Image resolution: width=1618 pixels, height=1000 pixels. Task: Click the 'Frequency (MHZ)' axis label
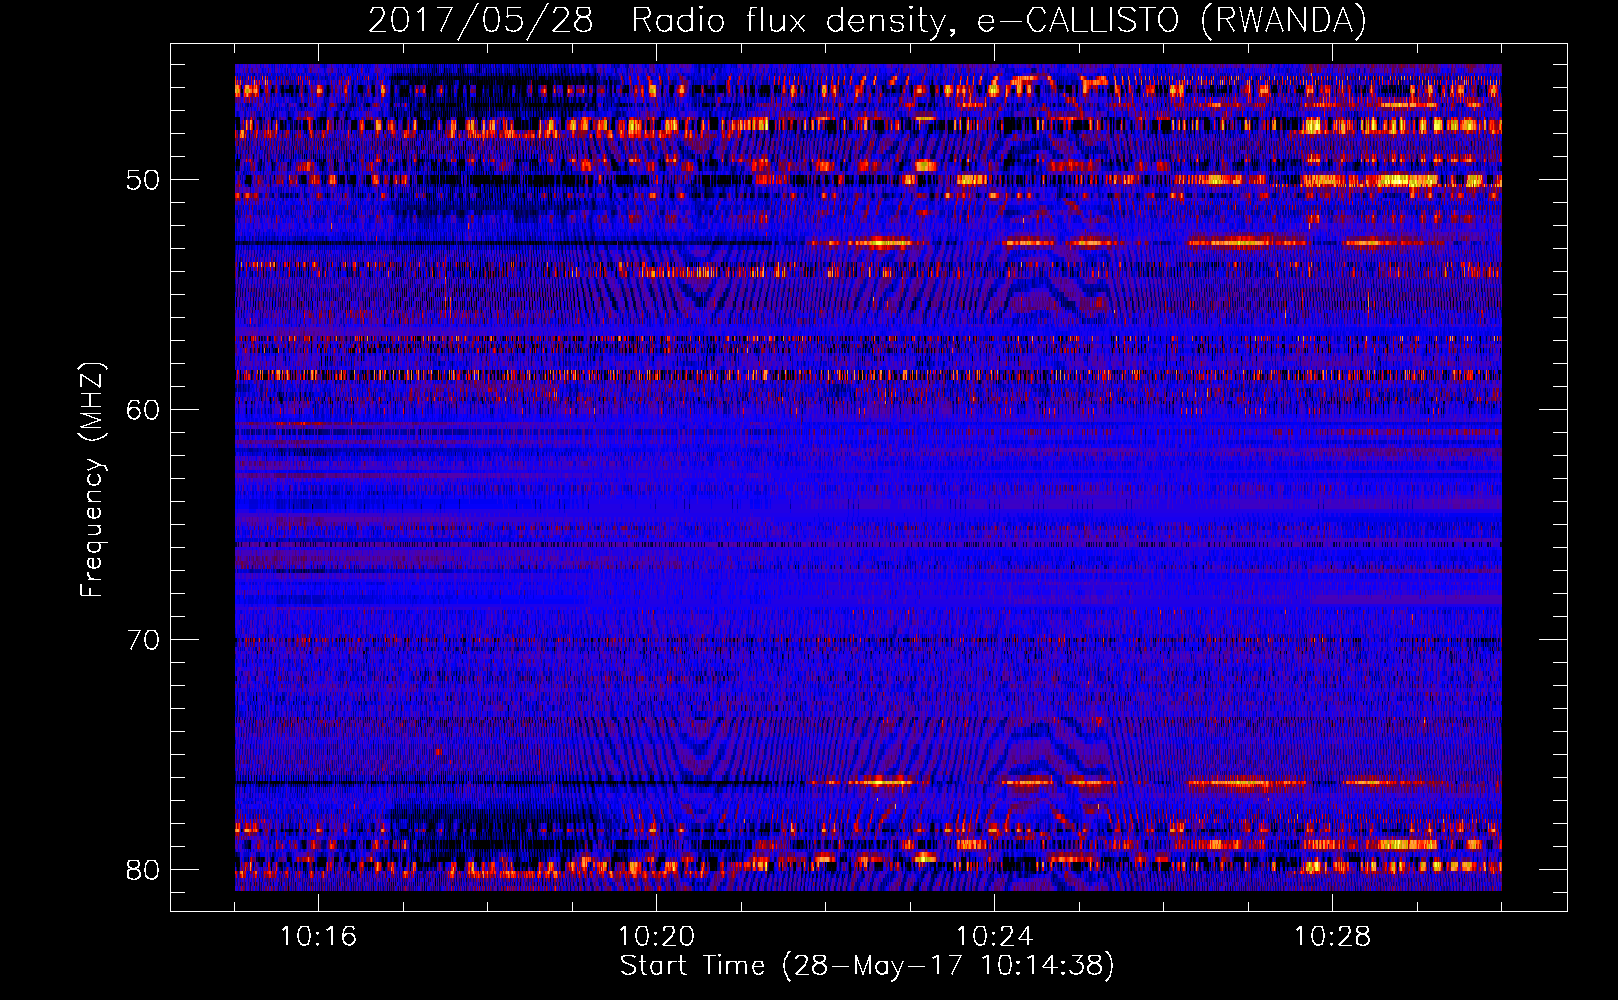click(x=92, y=480)
